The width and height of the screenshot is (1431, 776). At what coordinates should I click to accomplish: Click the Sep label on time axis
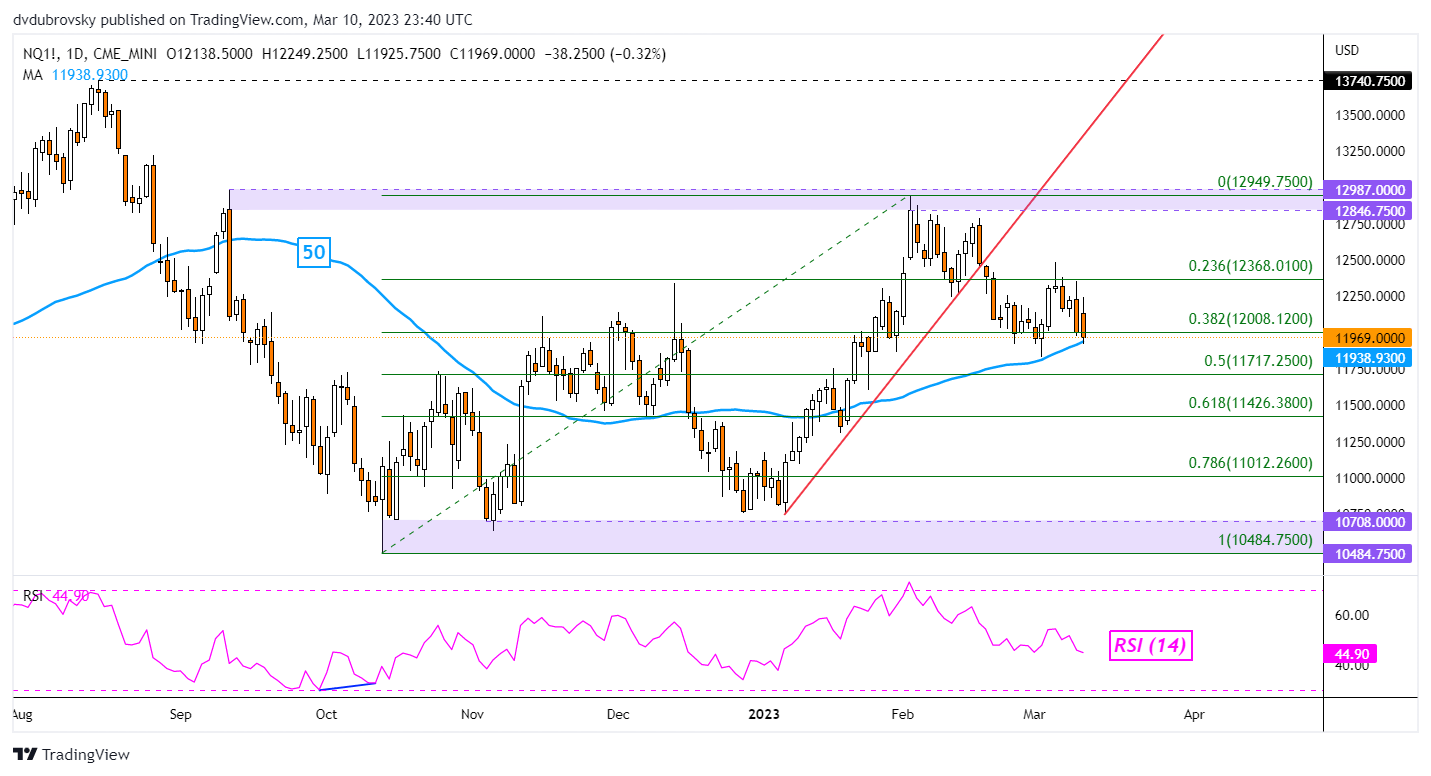click(181, 715)
